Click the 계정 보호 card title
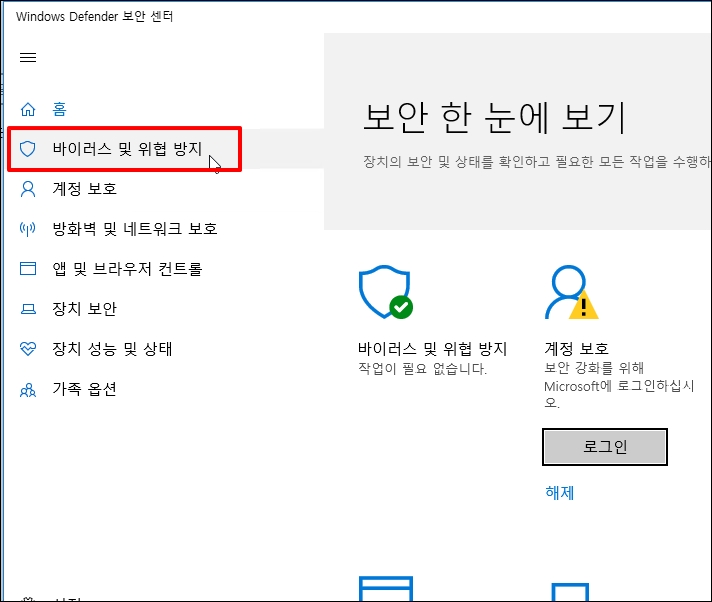Viewport: 712px width, 602px height. 577,349
